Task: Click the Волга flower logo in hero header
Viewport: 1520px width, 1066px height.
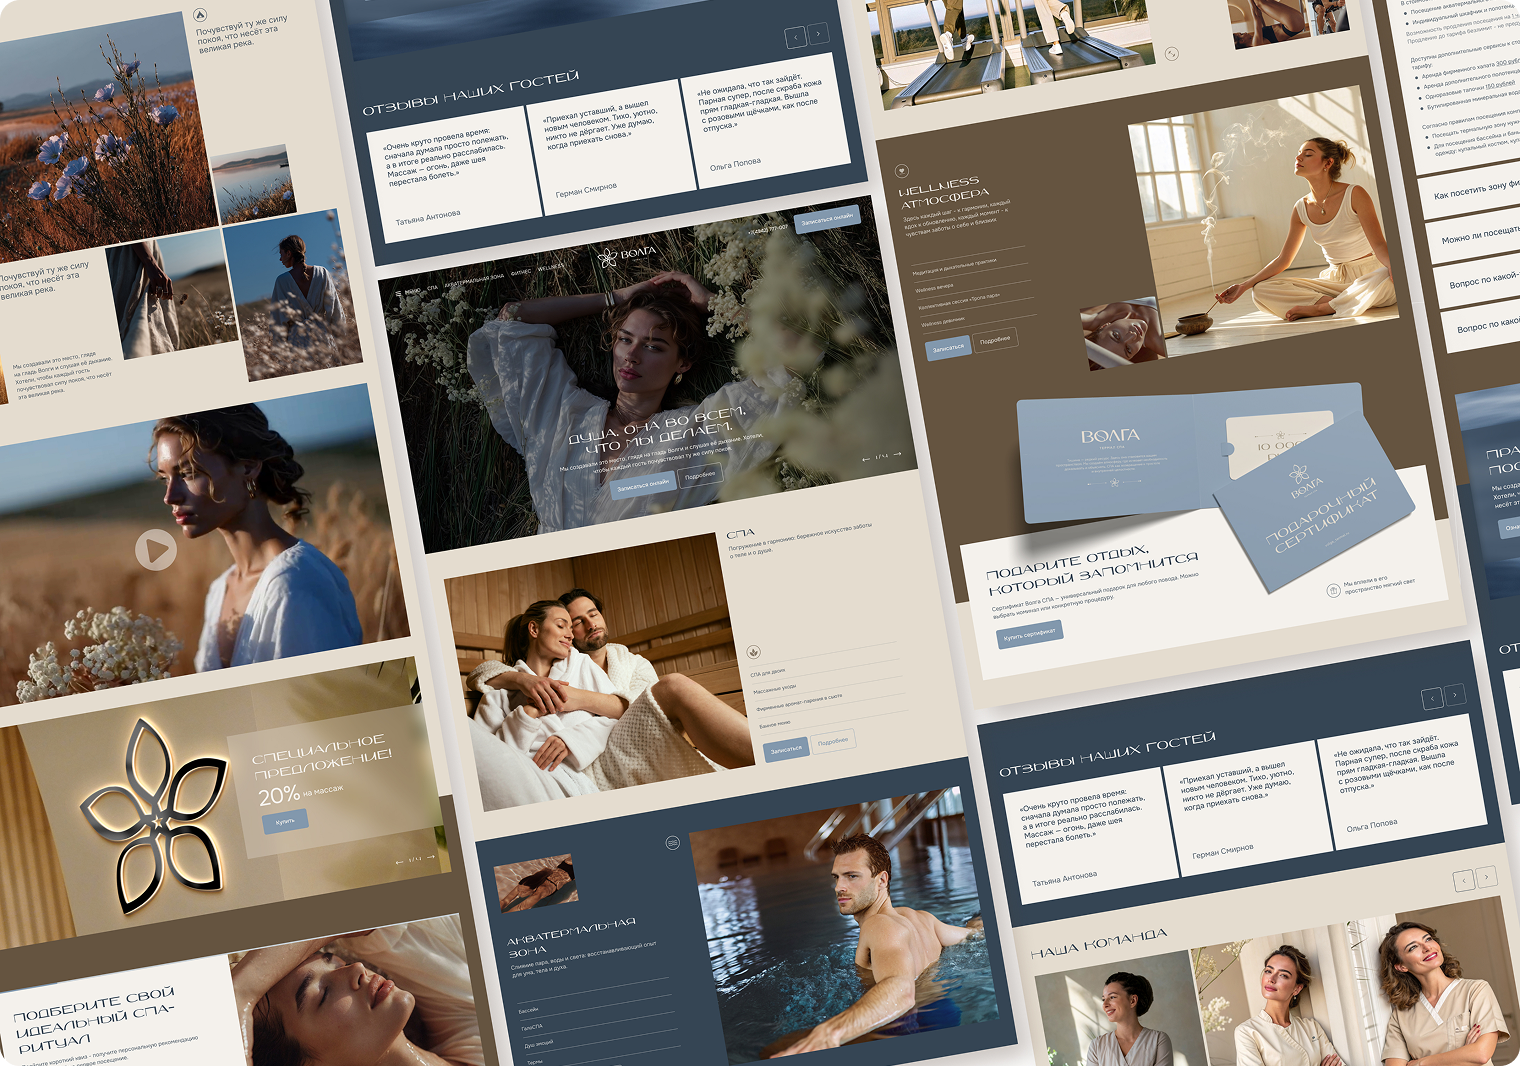Action: (x=607, y=259)
